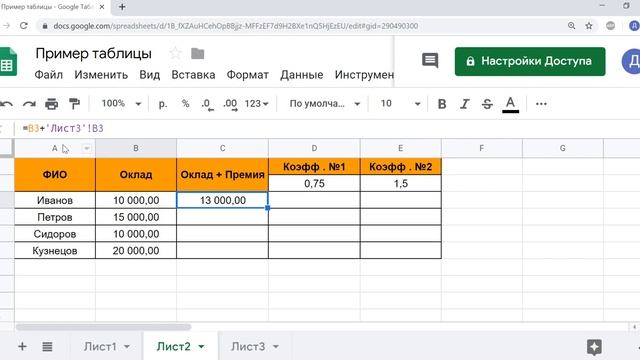Open a new browser tab
640x360 pixels.
[122, 7]
